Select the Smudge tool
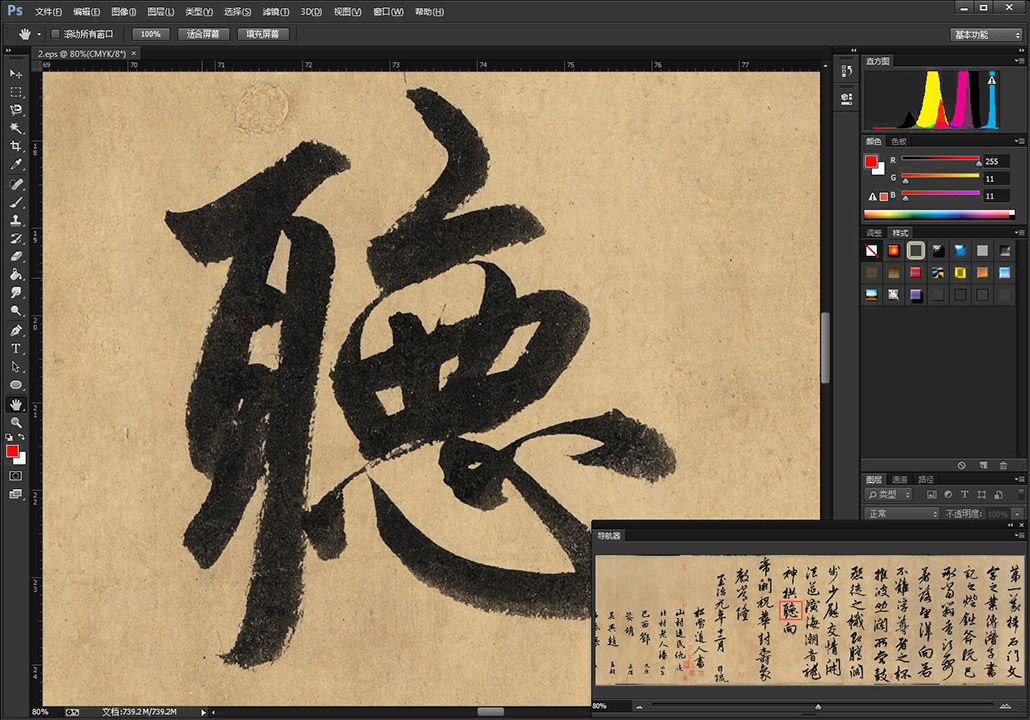This screenshot has width=1030, height=720. click(16, 293)
